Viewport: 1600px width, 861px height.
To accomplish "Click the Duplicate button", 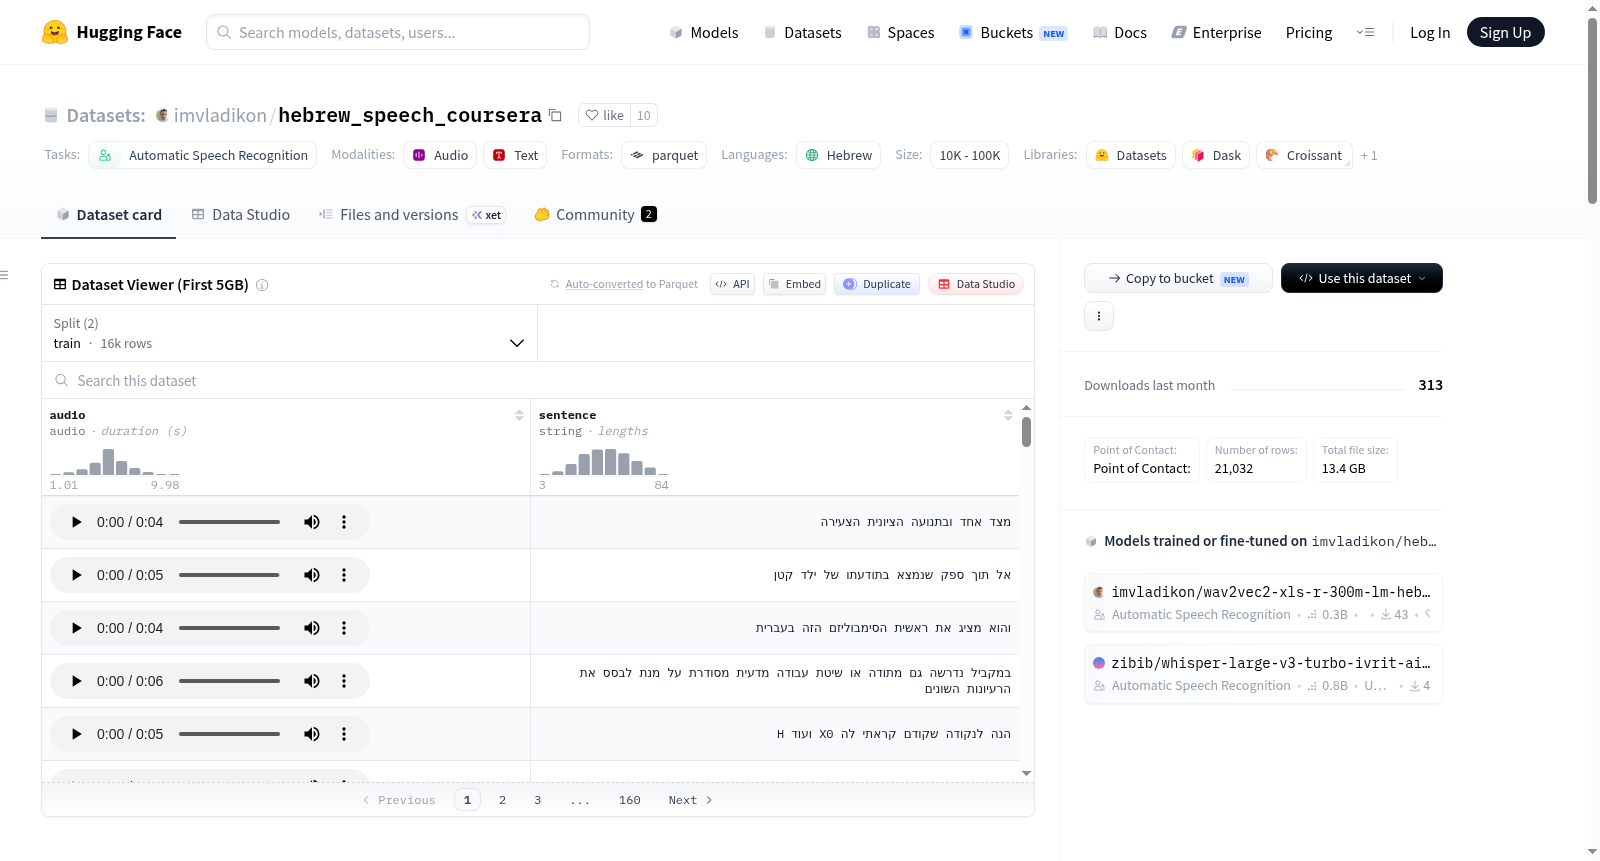I will click(877, 284).
